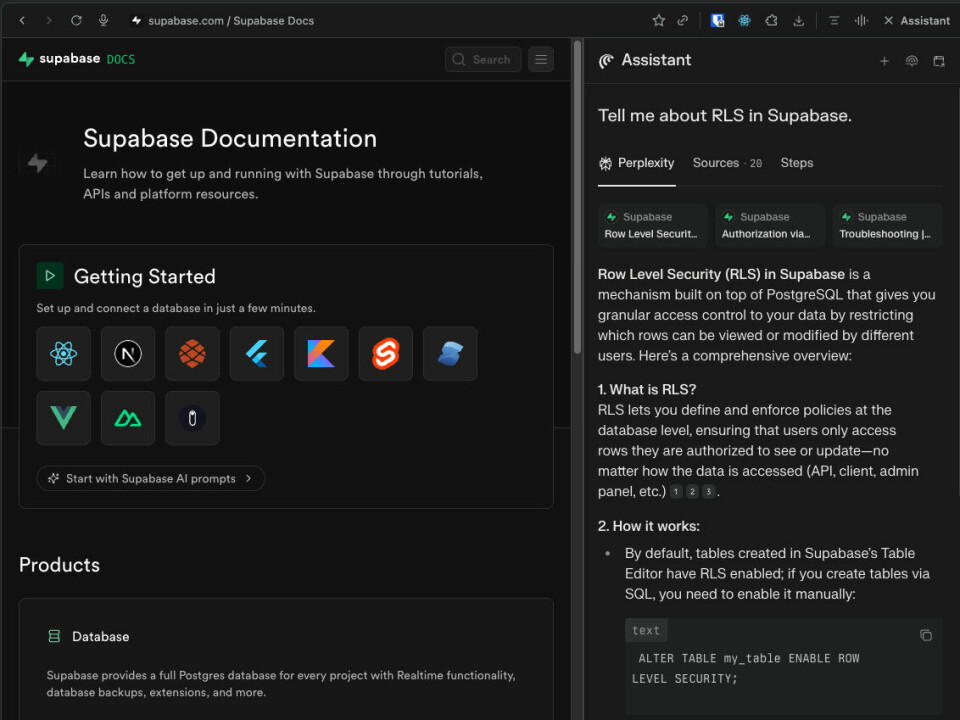Open Start with Supabase AI prompts
The image size is (960, 720).
(151, 478)
